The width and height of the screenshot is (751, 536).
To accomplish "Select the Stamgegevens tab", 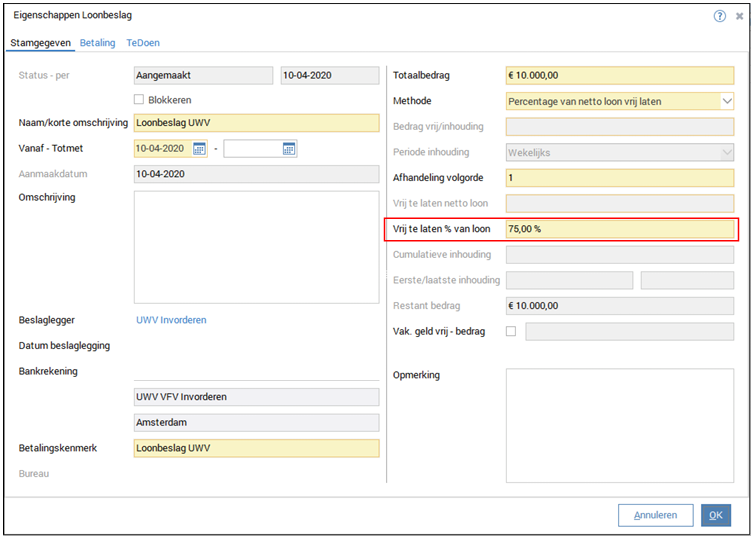I will (x=40, y=43).
